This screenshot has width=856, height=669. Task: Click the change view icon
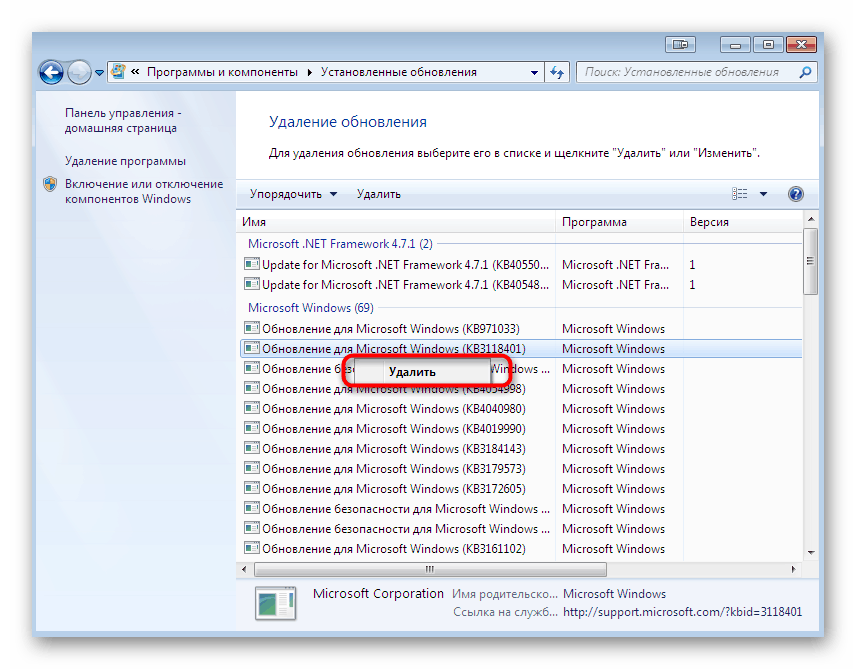coord(740,194)
